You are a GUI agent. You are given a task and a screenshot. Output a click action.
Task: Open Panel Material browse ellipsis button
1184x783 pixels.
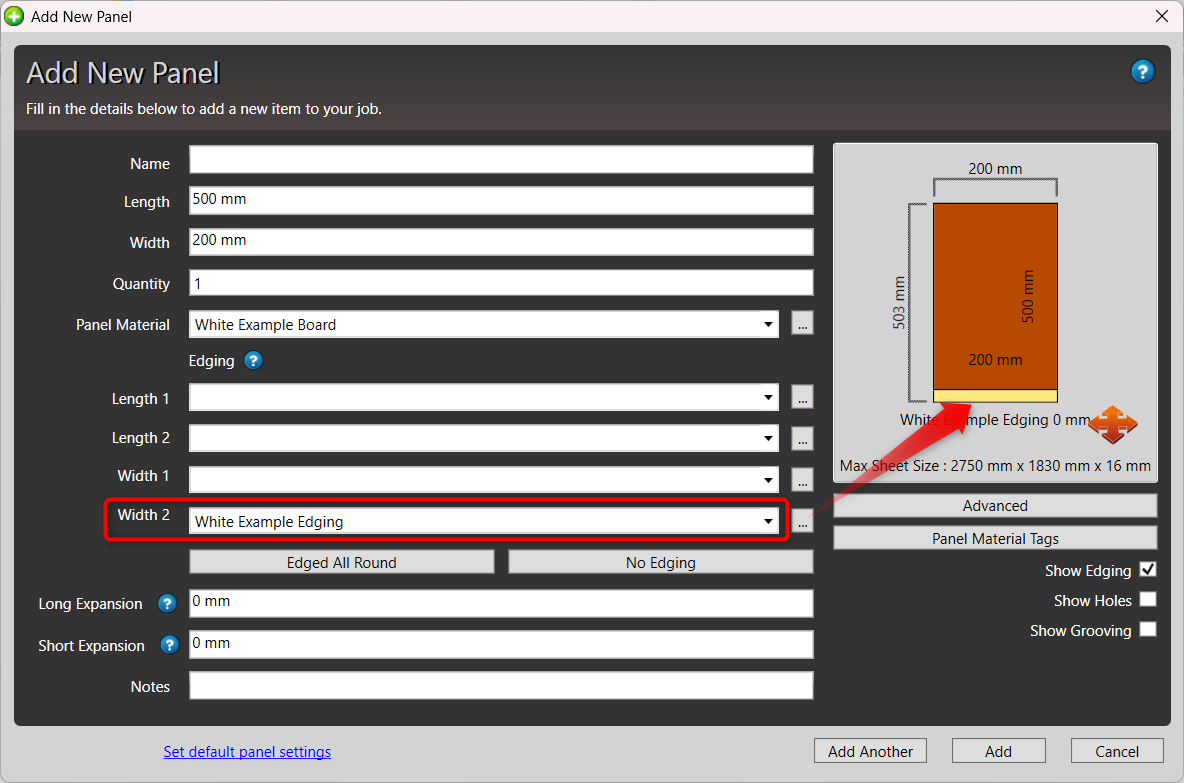[x=802, y=324]
